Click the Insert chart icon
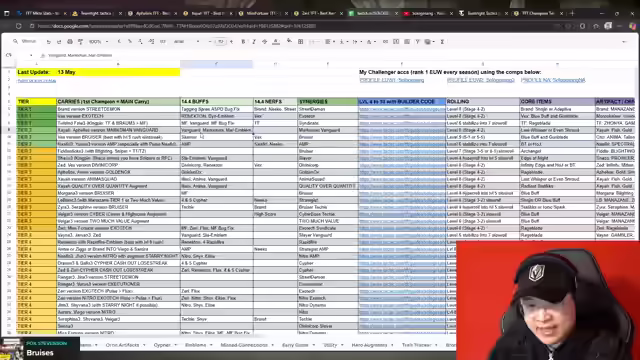 407,42
